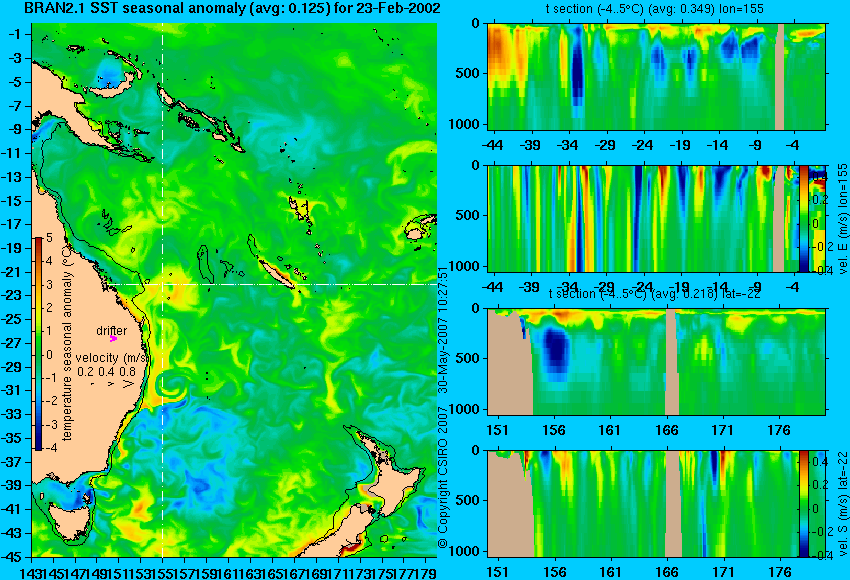Click the horizontal dashed white line at latitude -22
850x580 pixels.
click(273, 284)
